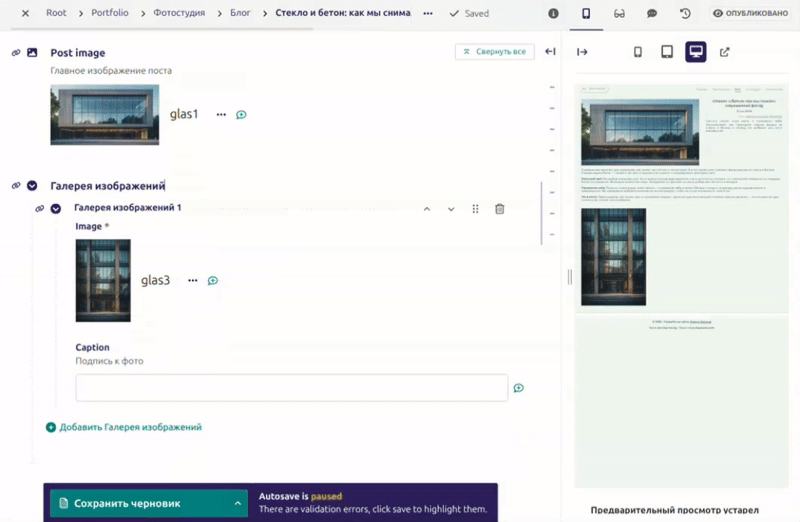Move Галерея изображений 1 up
This screenshot has height=522, width=800.
(427, 209)
